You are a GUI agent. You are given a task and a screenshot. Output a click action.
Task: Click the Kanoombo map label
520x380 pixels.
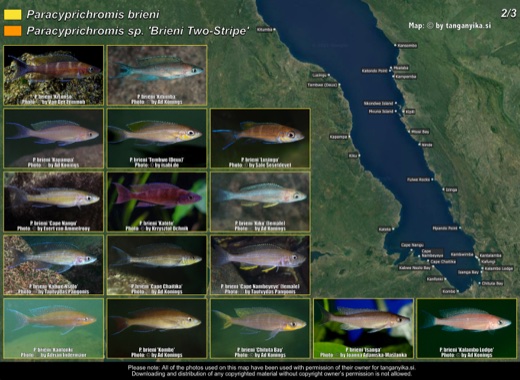click(408, 45)
